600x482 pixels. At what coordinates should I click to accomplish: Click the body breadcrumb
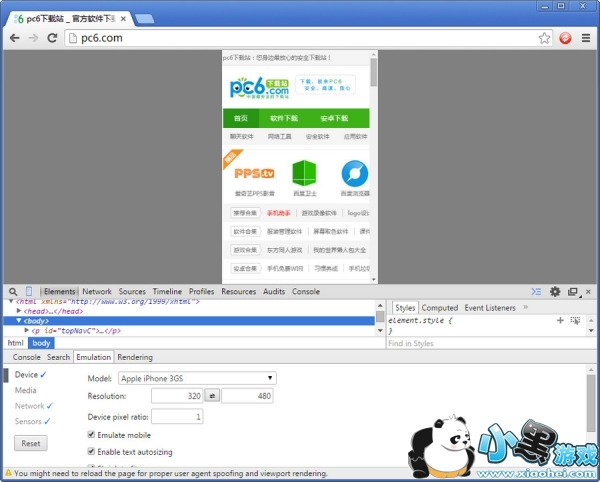point(41,343)
